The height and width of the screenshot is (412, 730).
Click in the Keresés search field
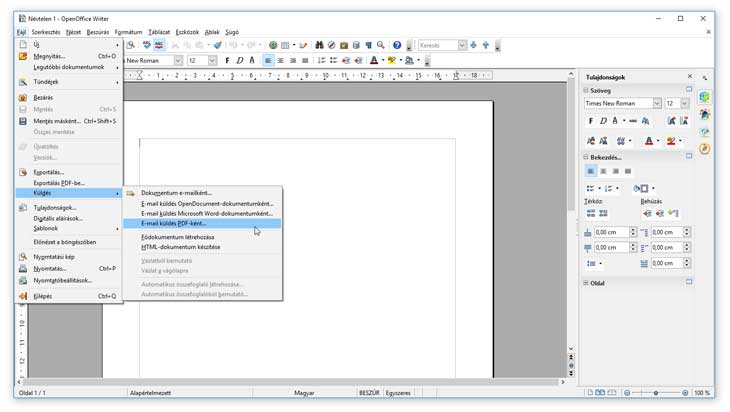(438, 45)
